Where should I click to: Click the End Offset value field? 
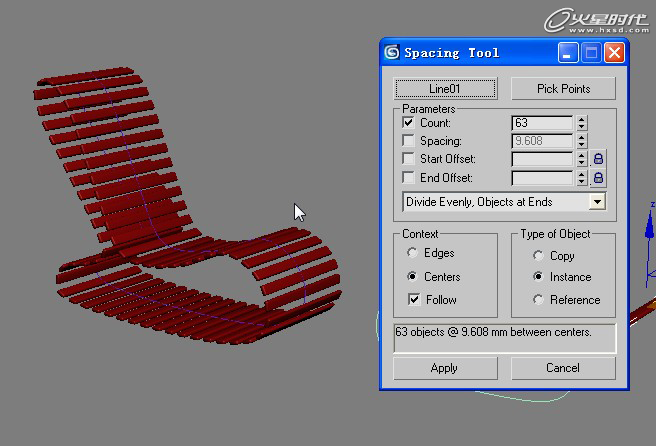[x=542, y=178]
